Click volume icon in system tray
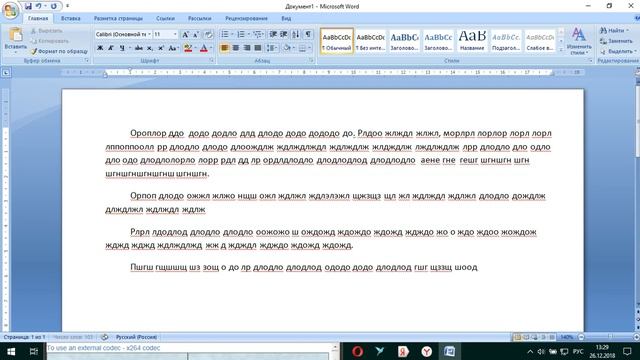Image resolution: width=640 pixels, height=360 pixels. click(541, 351)
